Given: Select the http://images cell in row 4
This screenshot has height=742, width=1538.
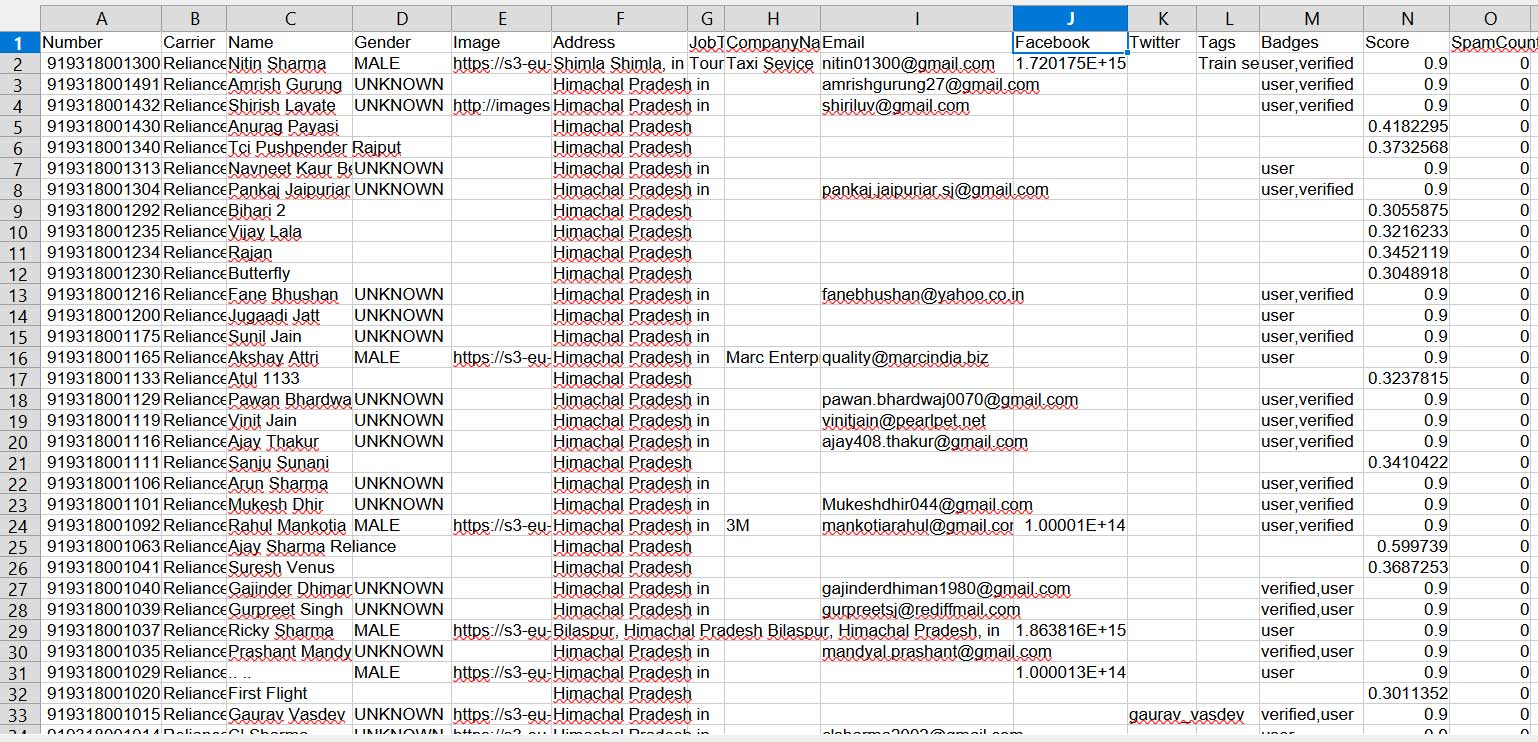Looking at the screenshot, I should (502, 105).
